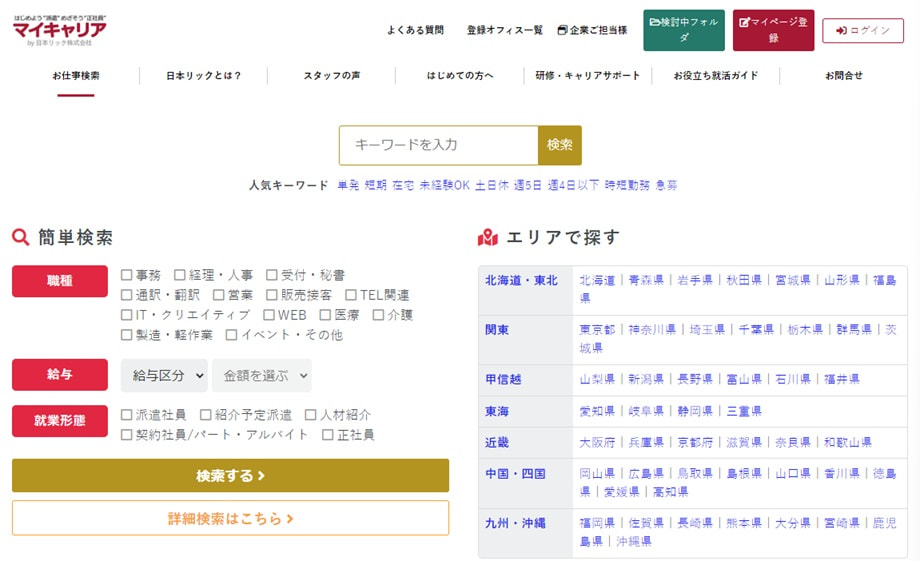
Task: Check the 事務 job type checkbox
Action: (127, 275)
